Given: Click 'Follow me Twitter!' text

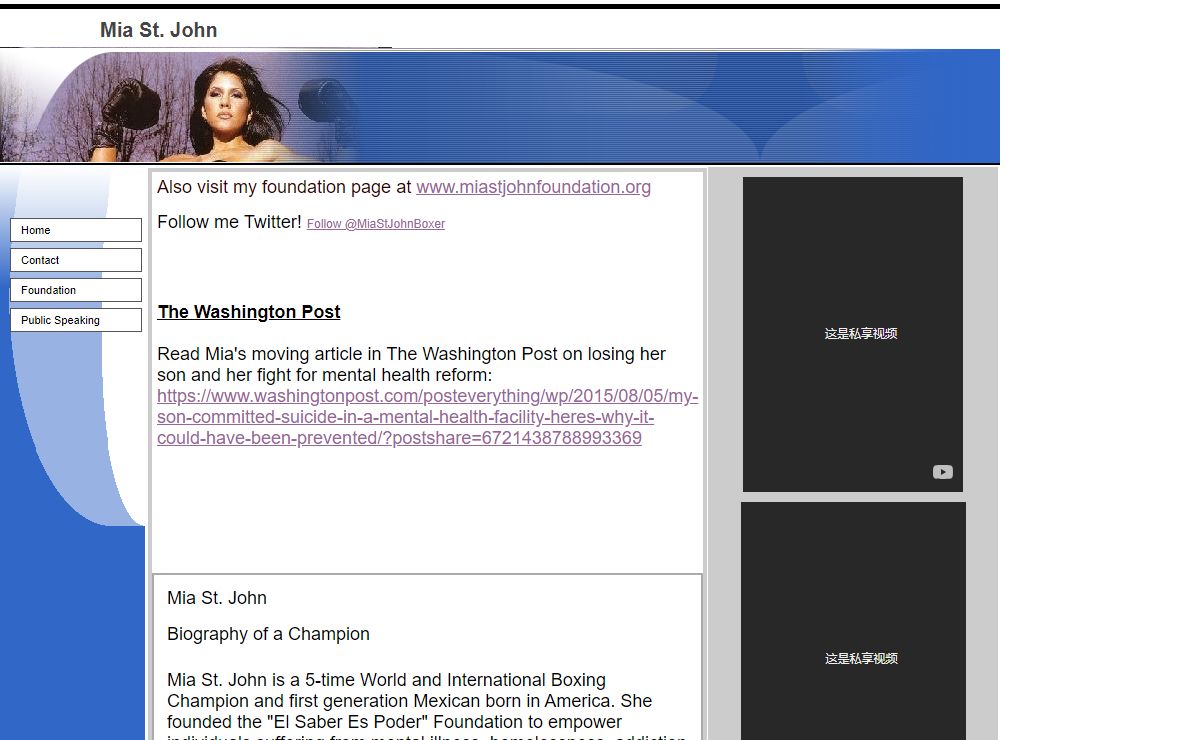Looking at the screenshot, I should [x=229, y=222].
